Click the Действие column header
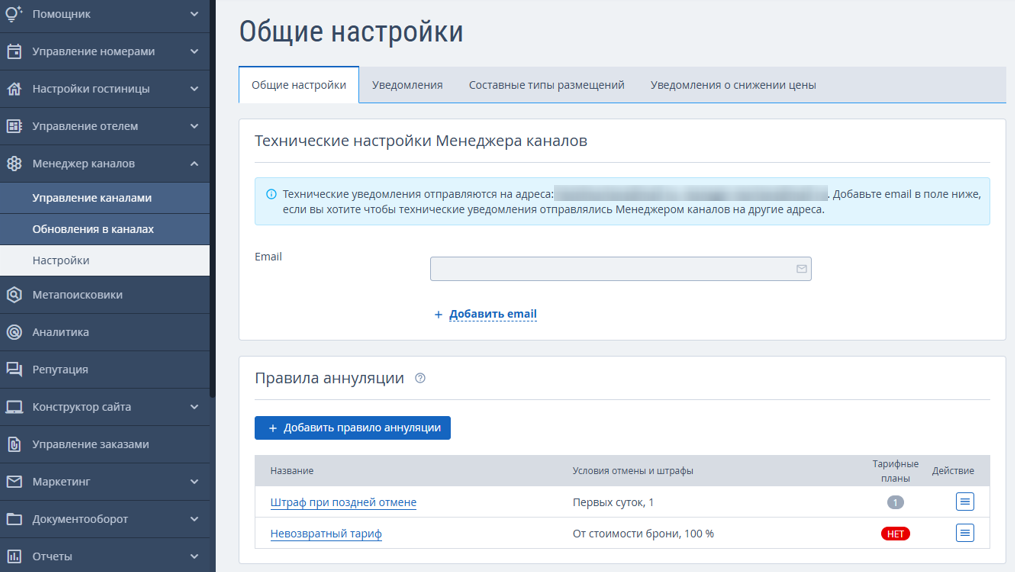Image resolution: width=1015 pixels, height=572 pixels. point(953,471)
